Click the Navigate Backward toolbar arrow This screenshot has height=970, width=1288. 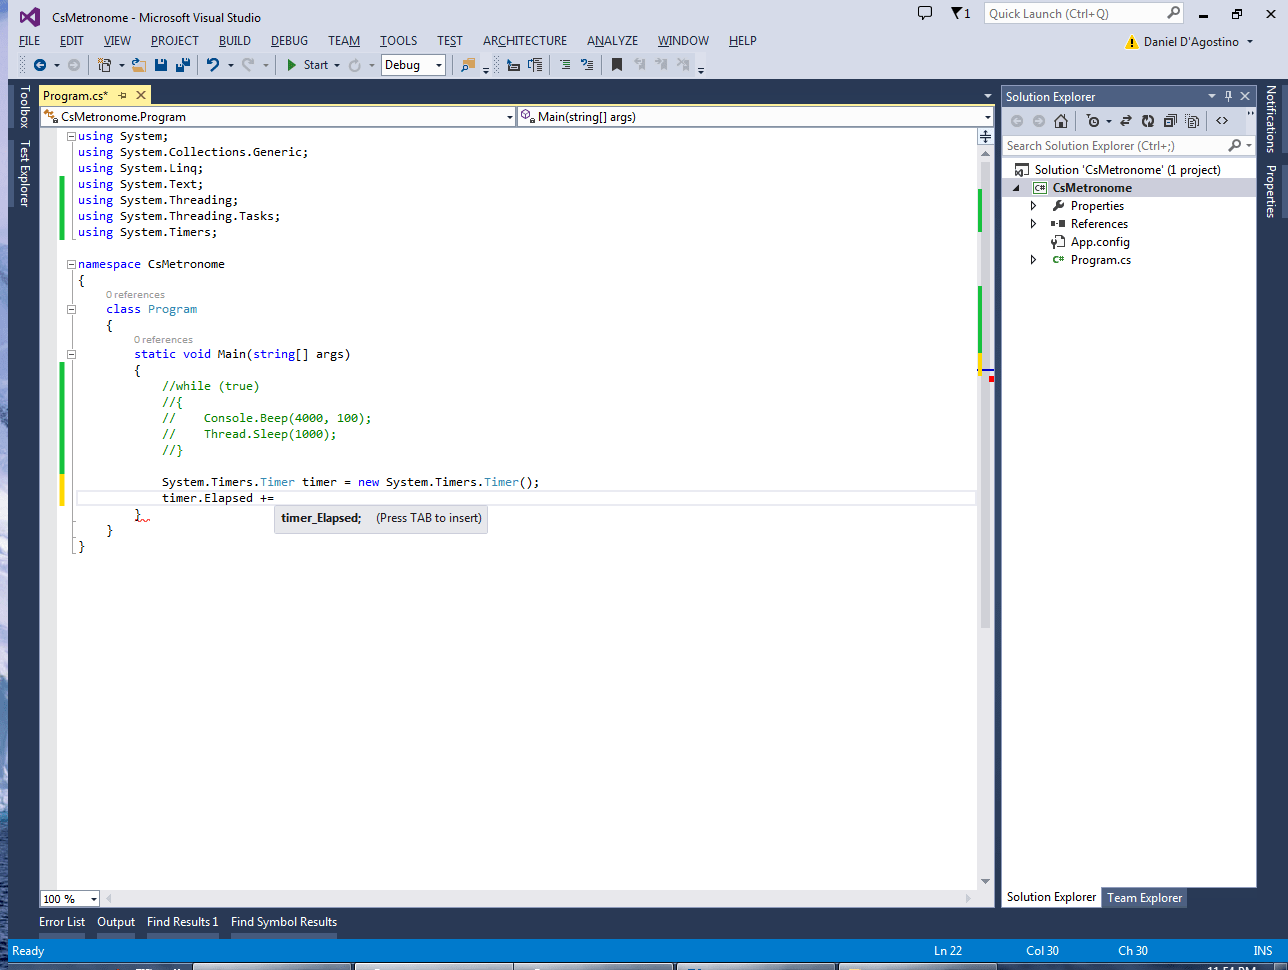pos(40,65)
